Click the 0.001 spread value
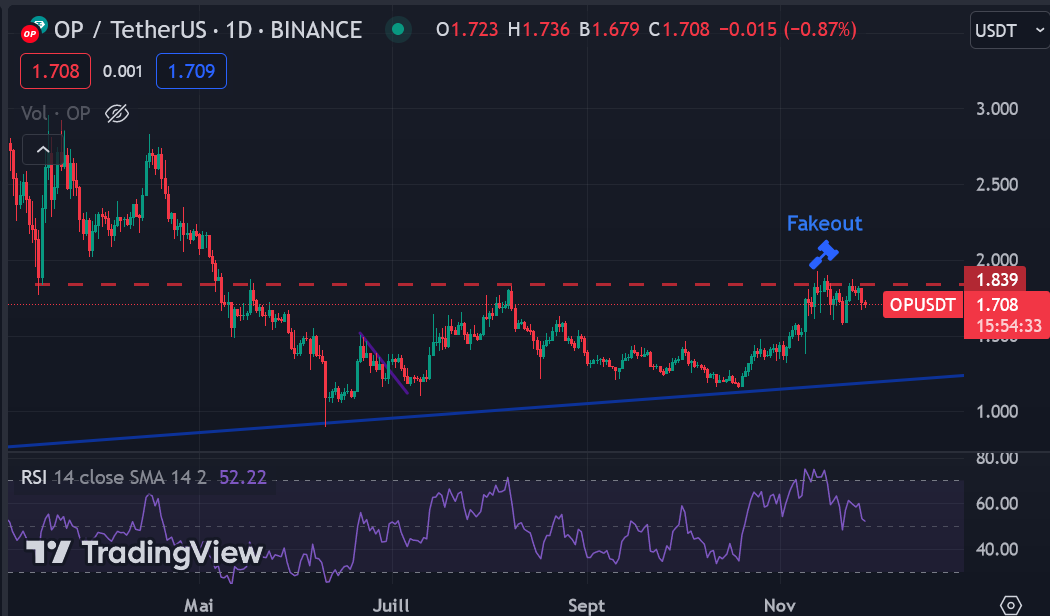This screenshot has width=1050, height=616. 123,72
